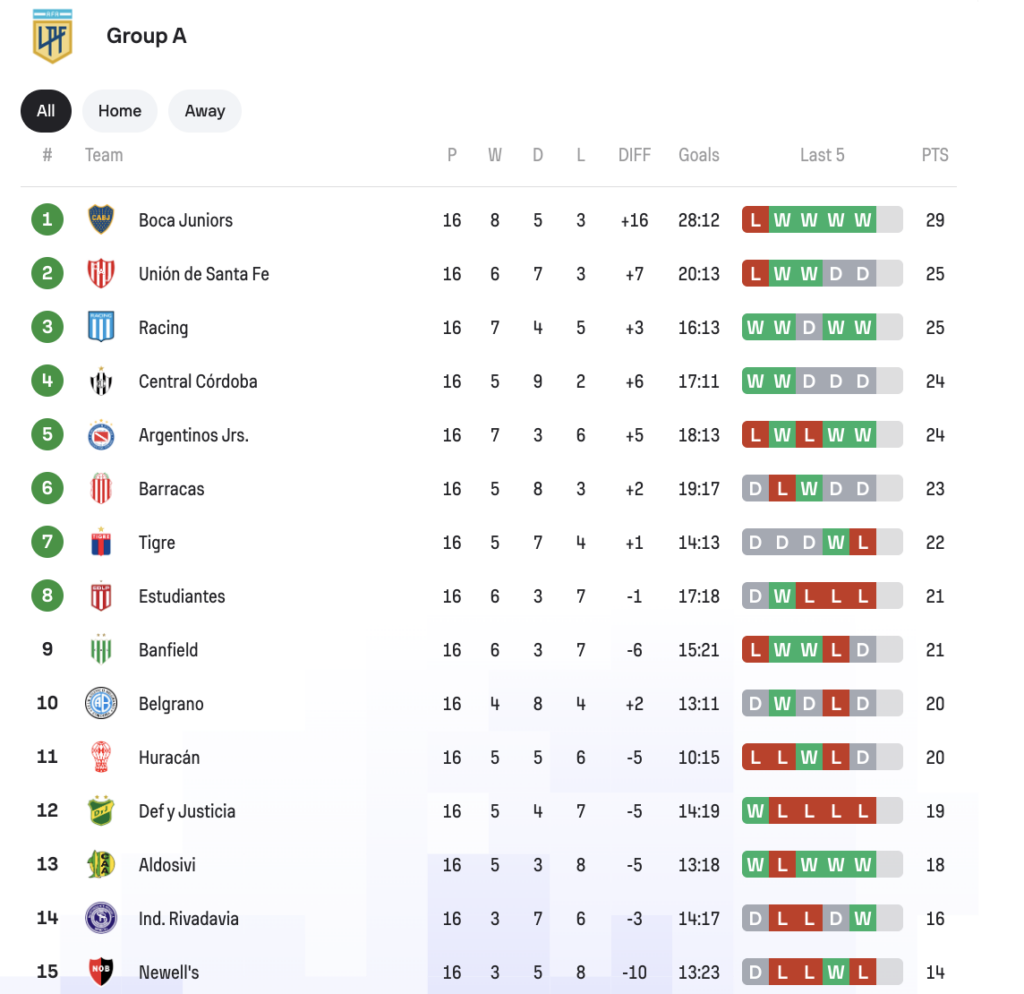Open Tigre team name link
The width and height of the screenshot is (1024, 994).
[157, 543]
